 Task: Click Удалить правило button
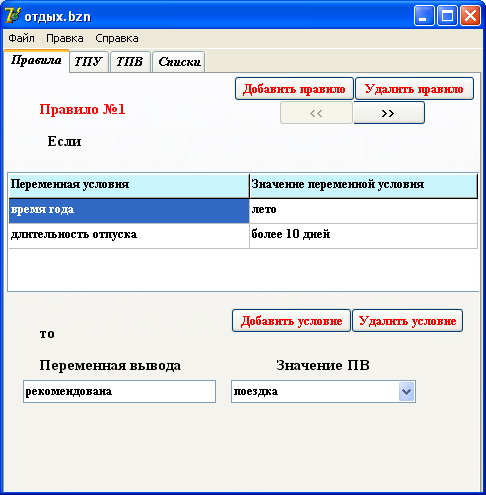click(x=414, y=89)
